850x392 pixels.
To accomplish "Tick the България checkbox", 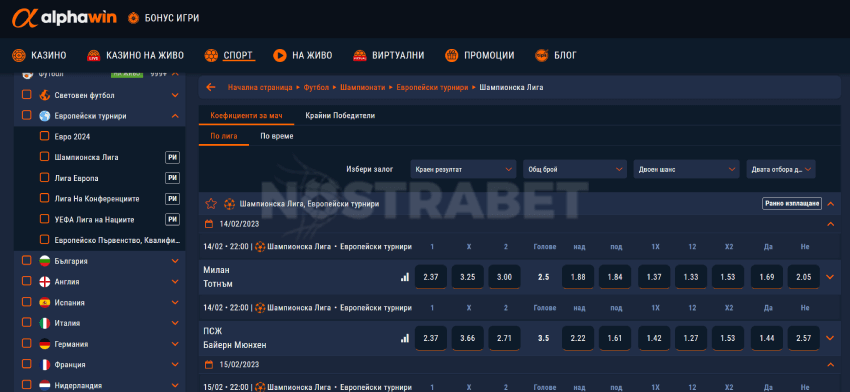I will click(x=26, y=261).
